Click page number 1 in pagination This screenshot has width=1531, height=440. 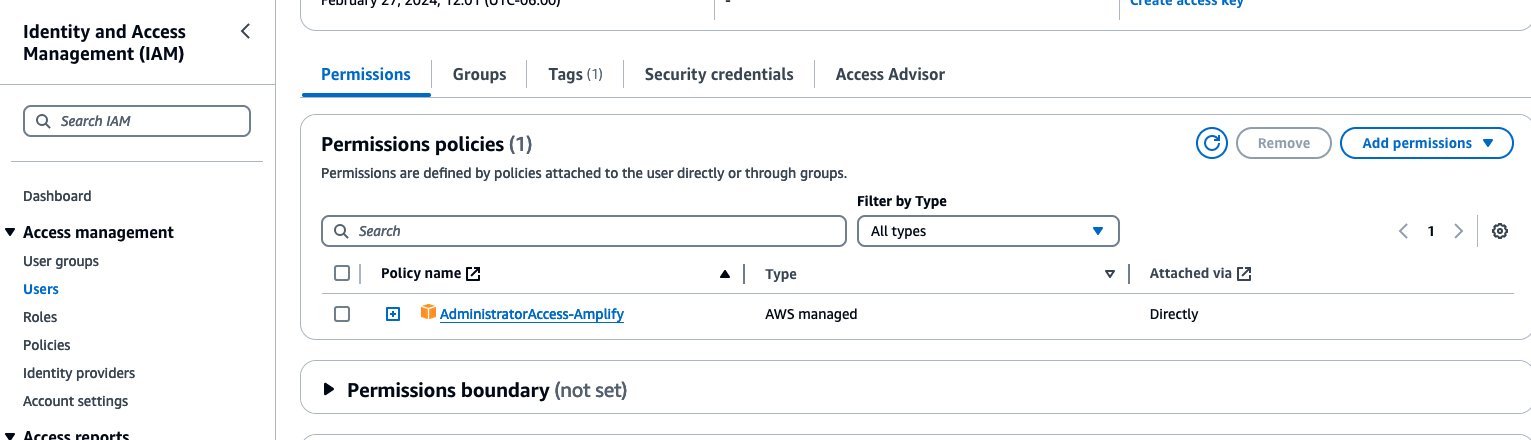click(x=1431, y=231)
